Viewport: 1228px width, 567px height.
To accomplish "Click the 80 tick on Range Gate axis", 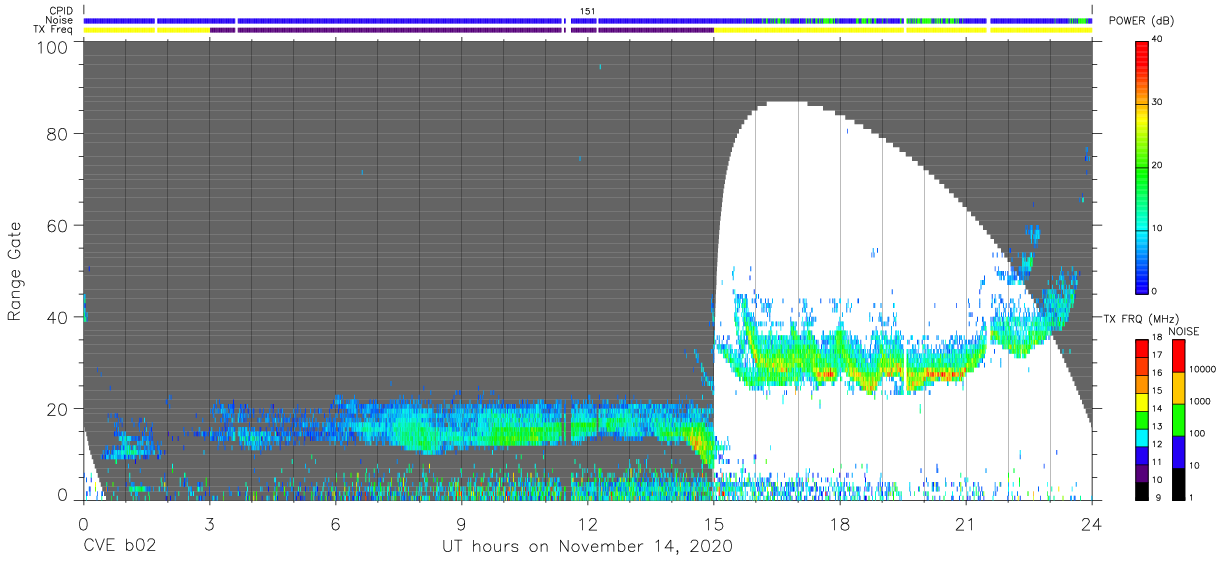I will tap(56, 133).
